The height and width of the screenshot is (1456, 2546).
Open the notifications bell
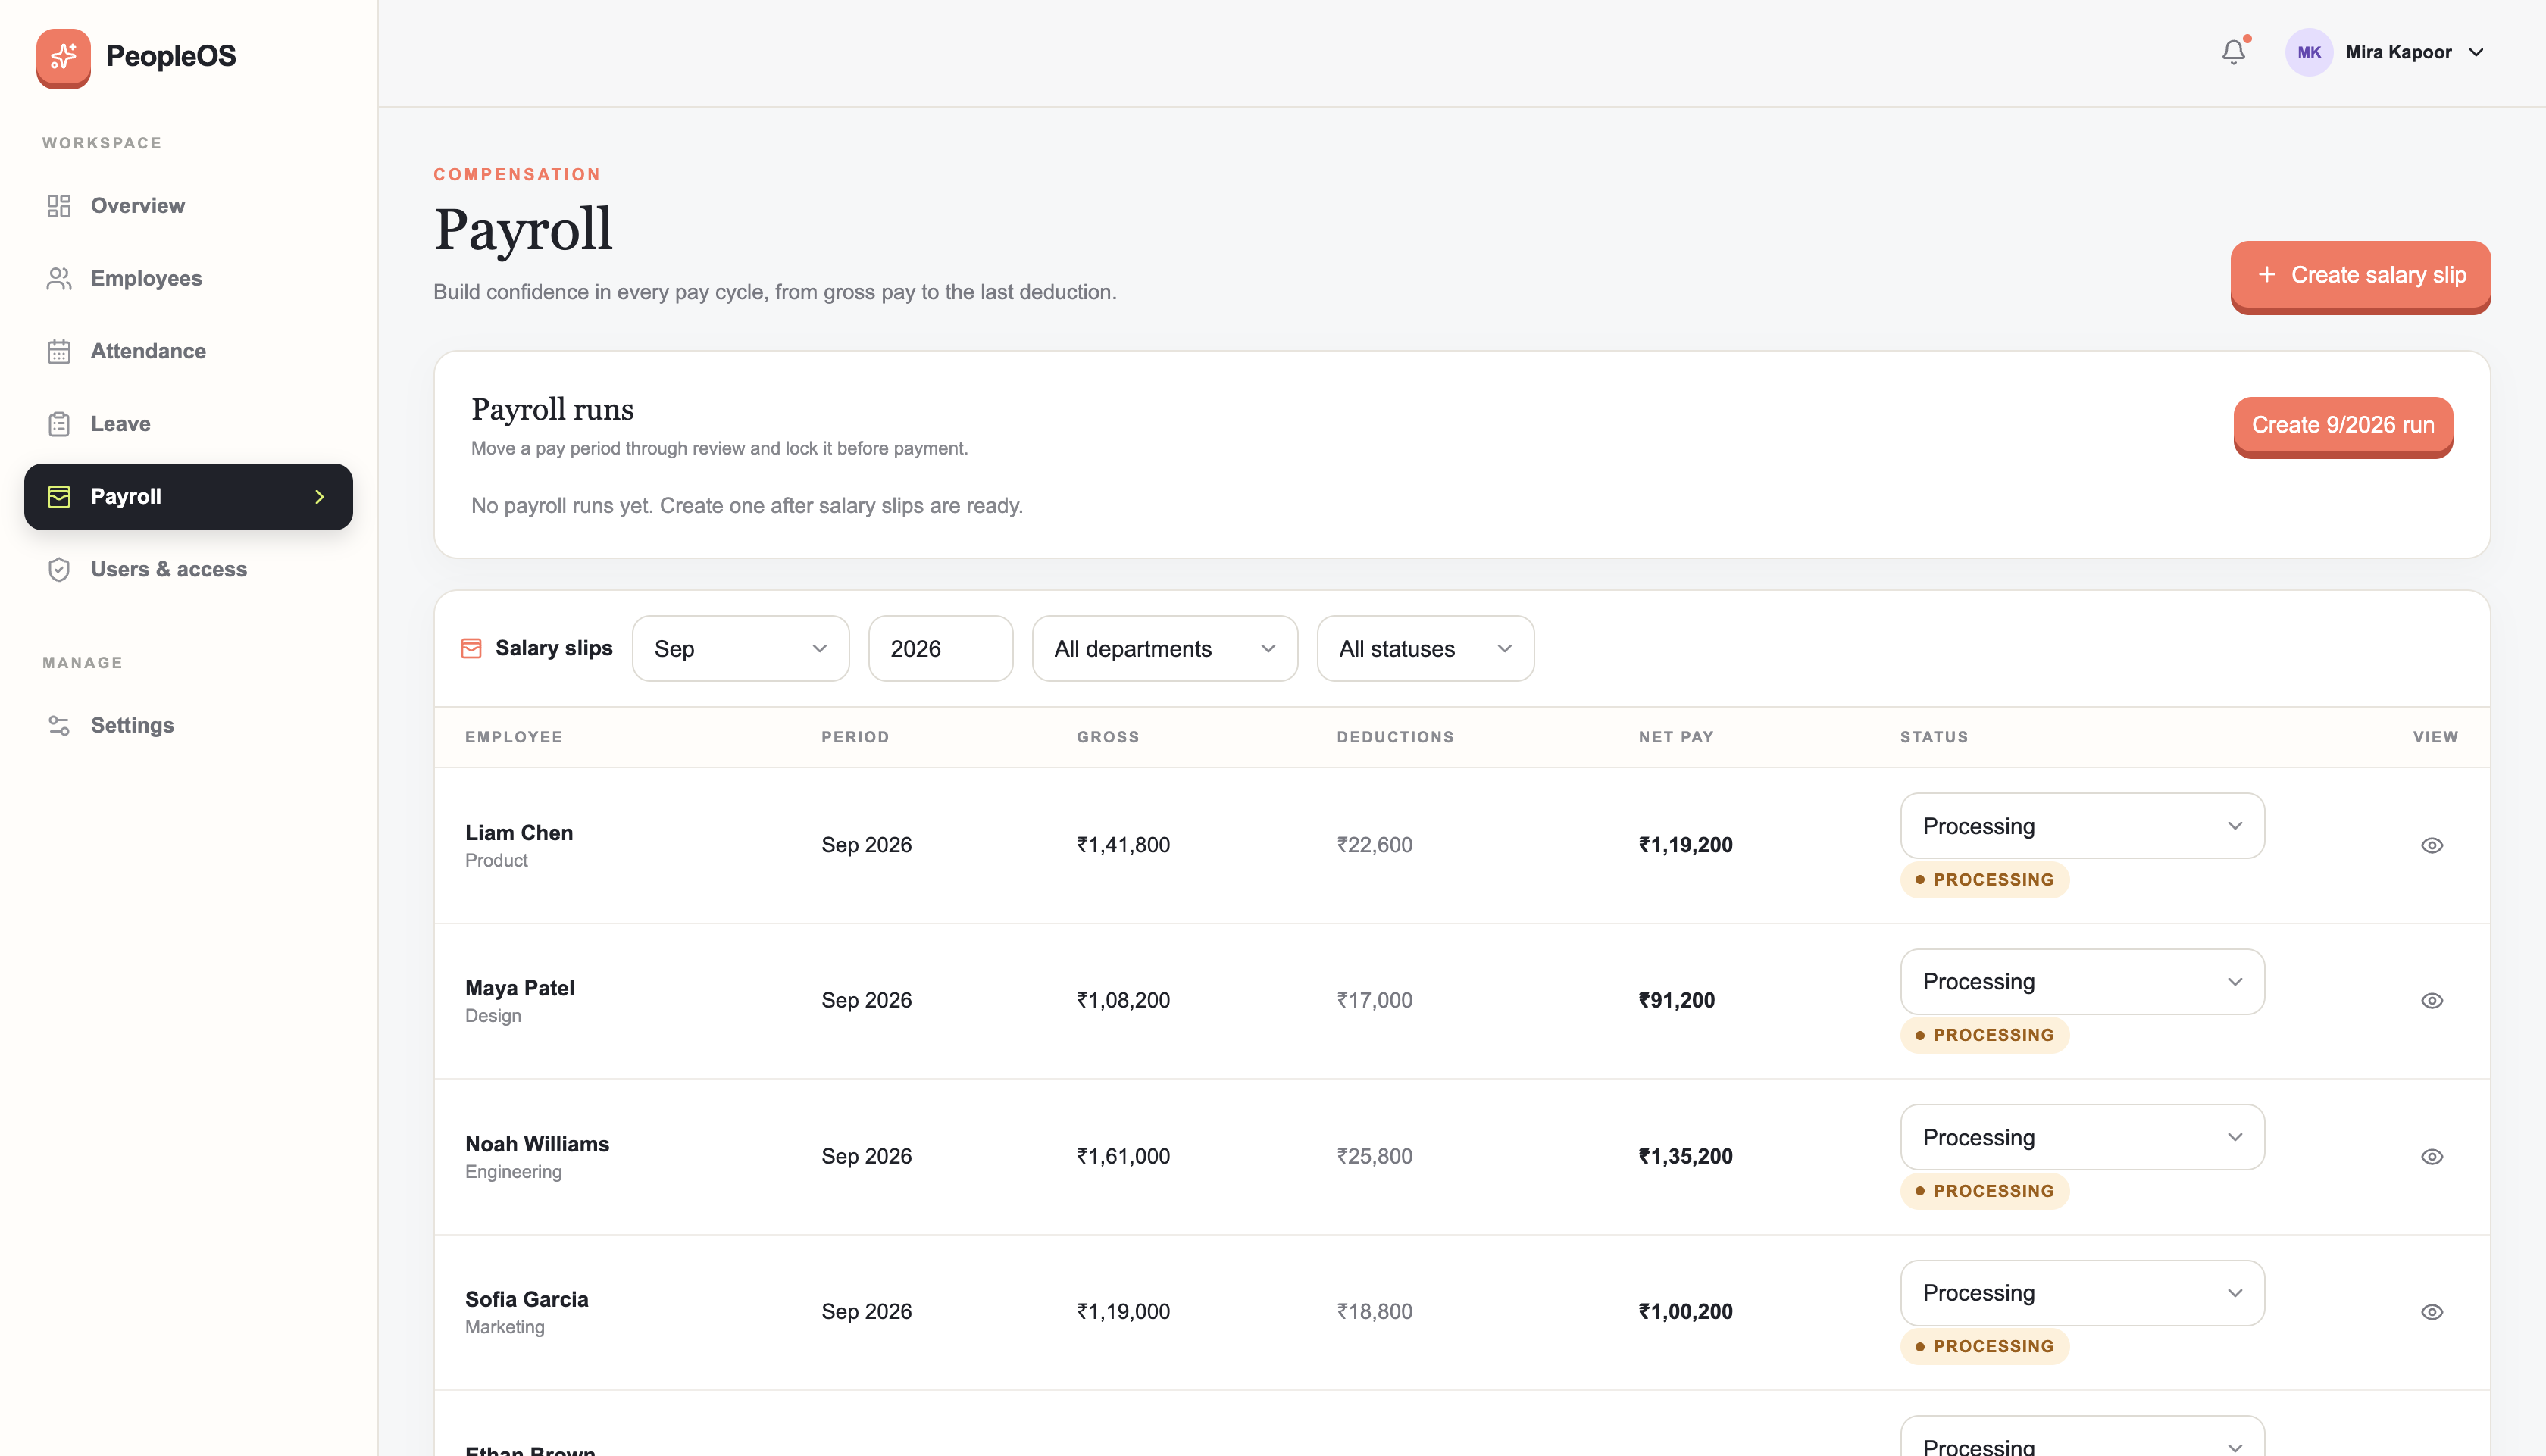click(2233, 52)
